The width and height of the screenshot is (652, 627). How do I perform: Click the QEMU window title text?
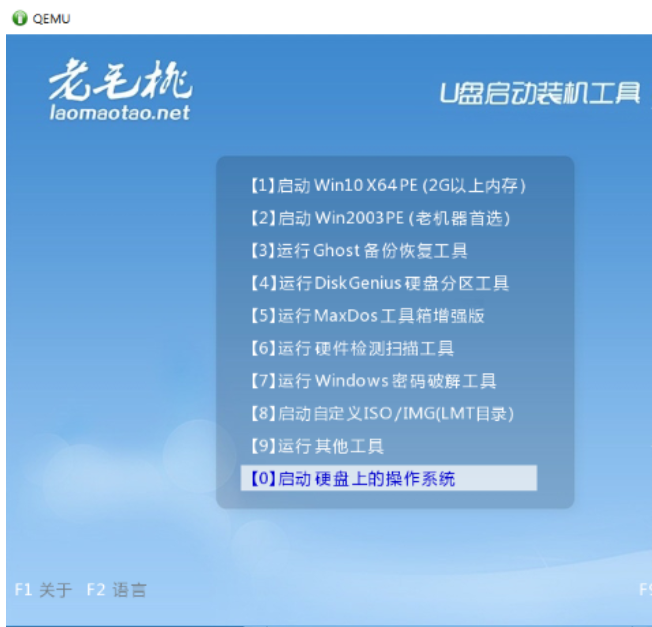(x=52, y=19)
